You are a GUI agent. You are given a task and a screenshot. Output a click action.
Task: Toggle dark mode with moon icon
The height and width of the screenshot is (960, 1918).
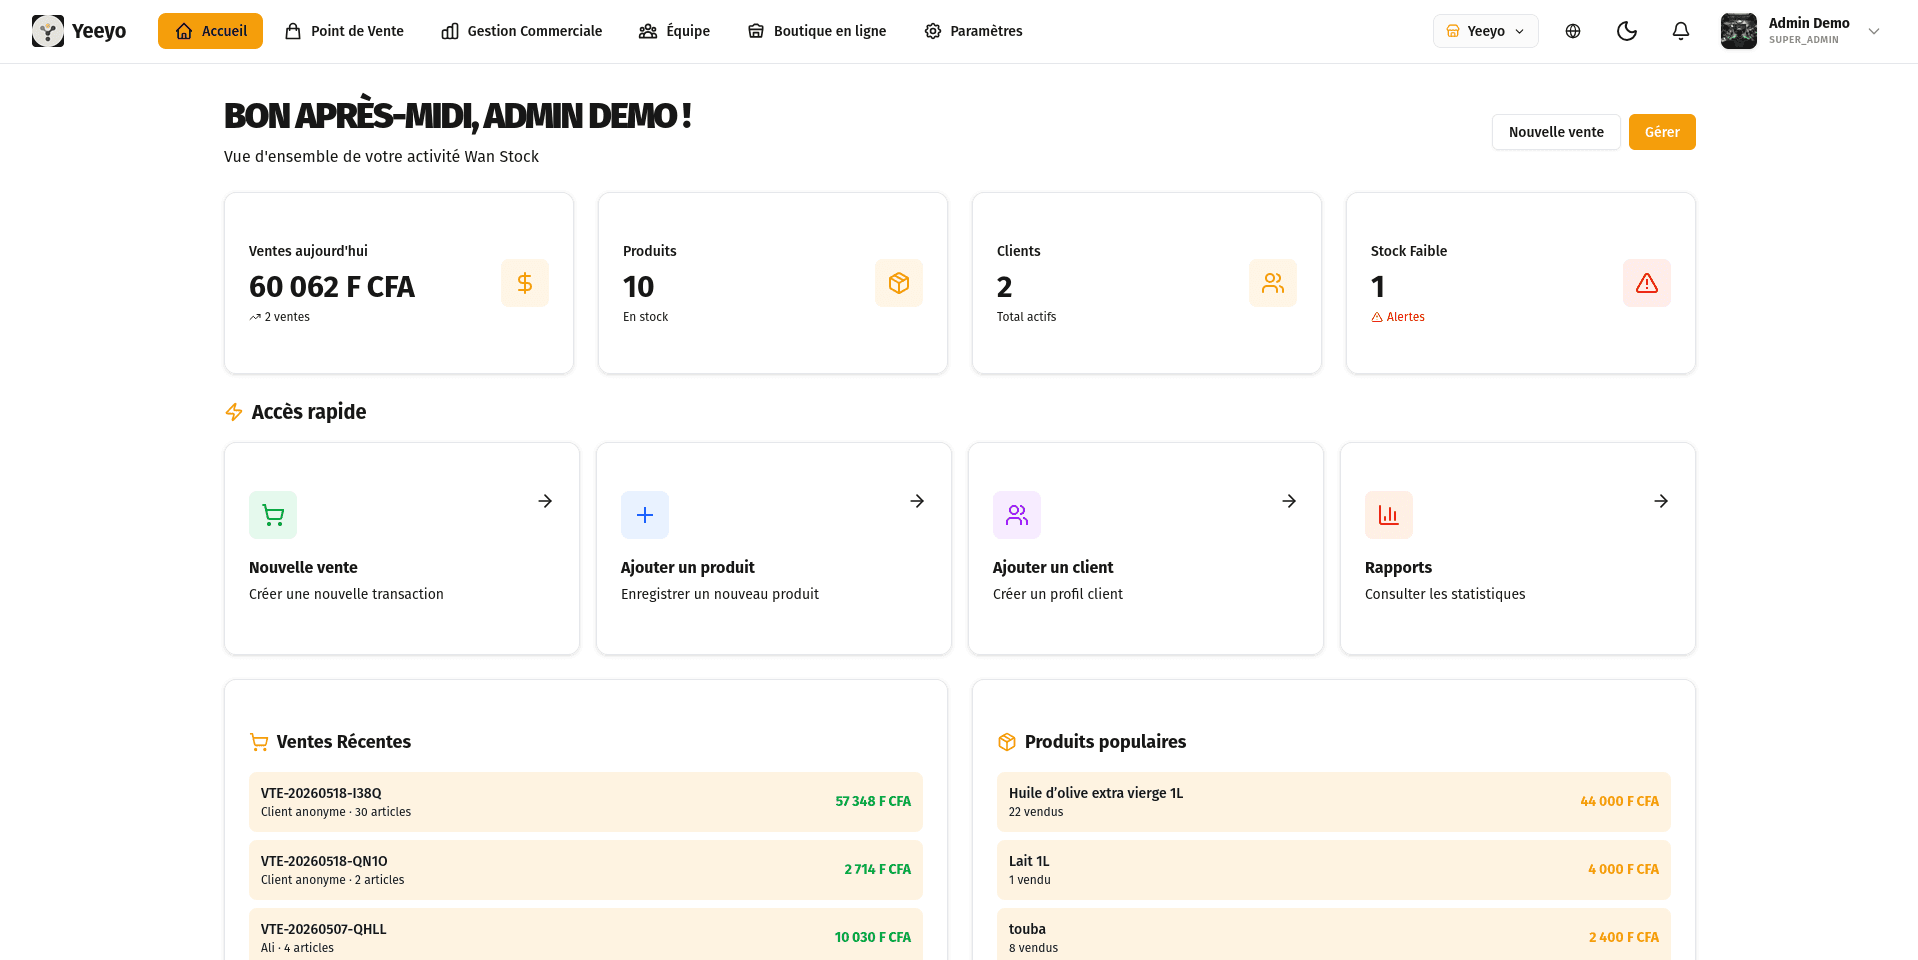pyautogui.click(x=1627, y=31)
